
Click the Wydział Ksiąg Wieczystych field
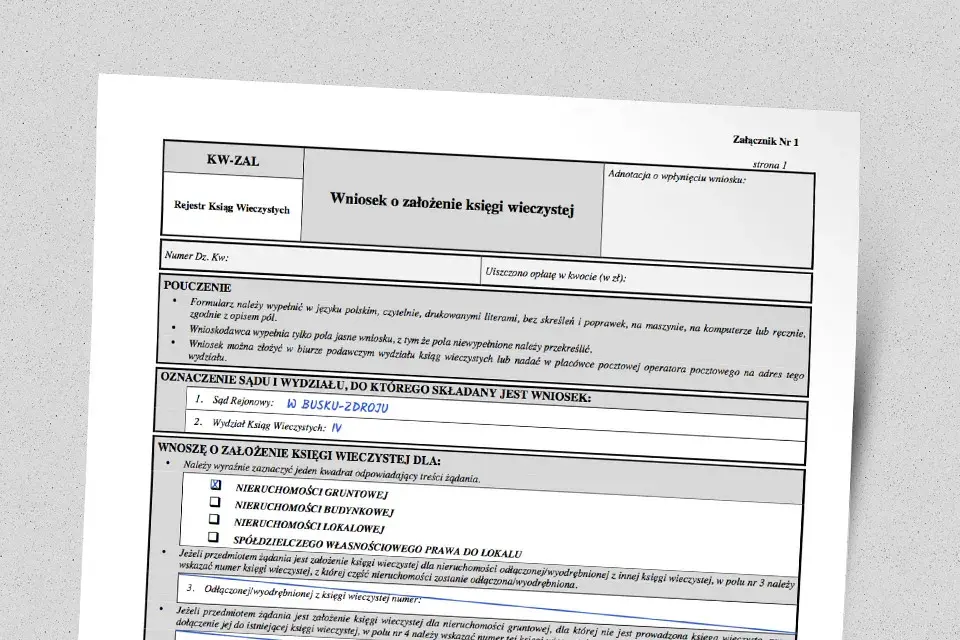(495, 429)
